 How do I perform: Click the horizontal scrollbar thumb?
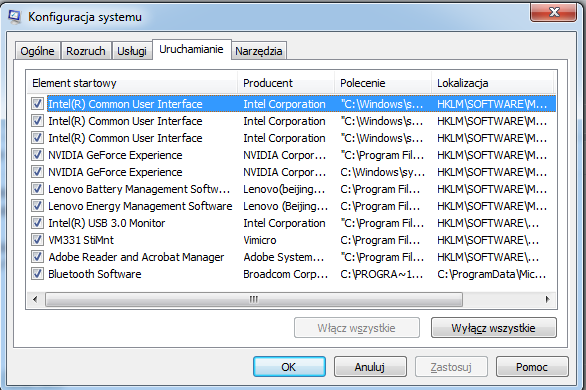(254, 299)
